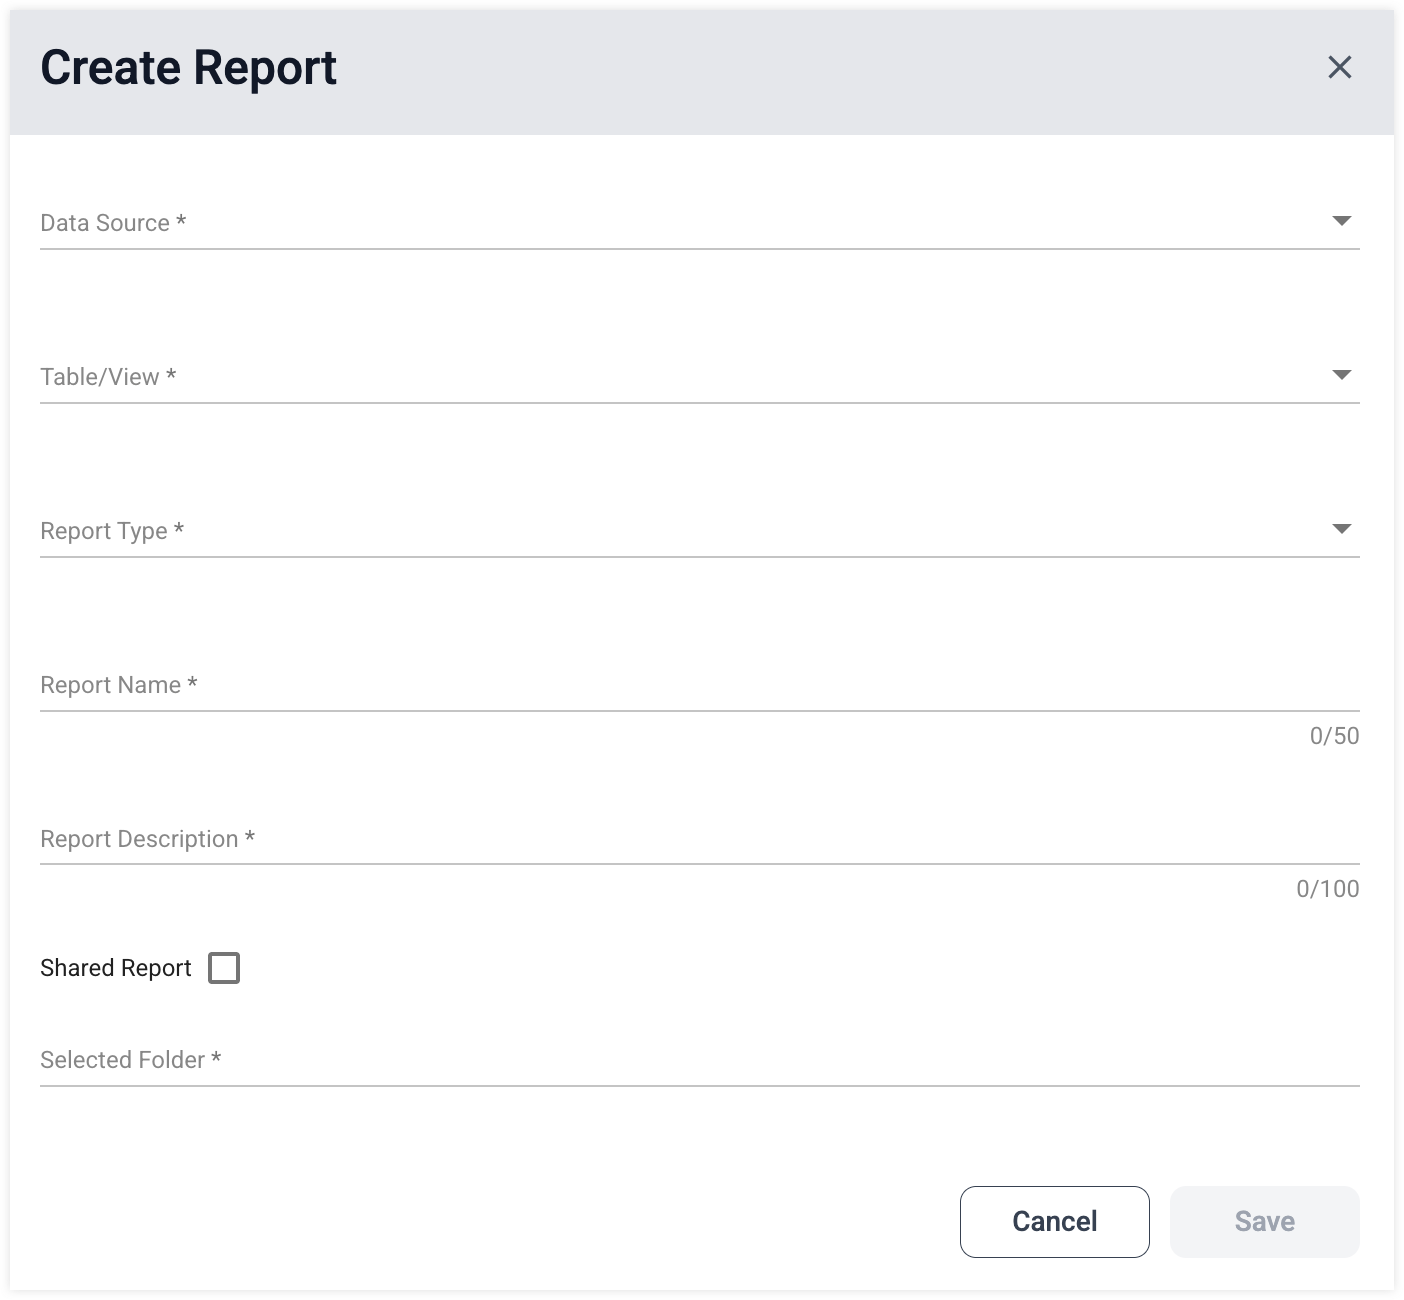This screenshot has width=1404, height=1300.
Task: Click the Selected Folder field
Action: pos(699,1060)
